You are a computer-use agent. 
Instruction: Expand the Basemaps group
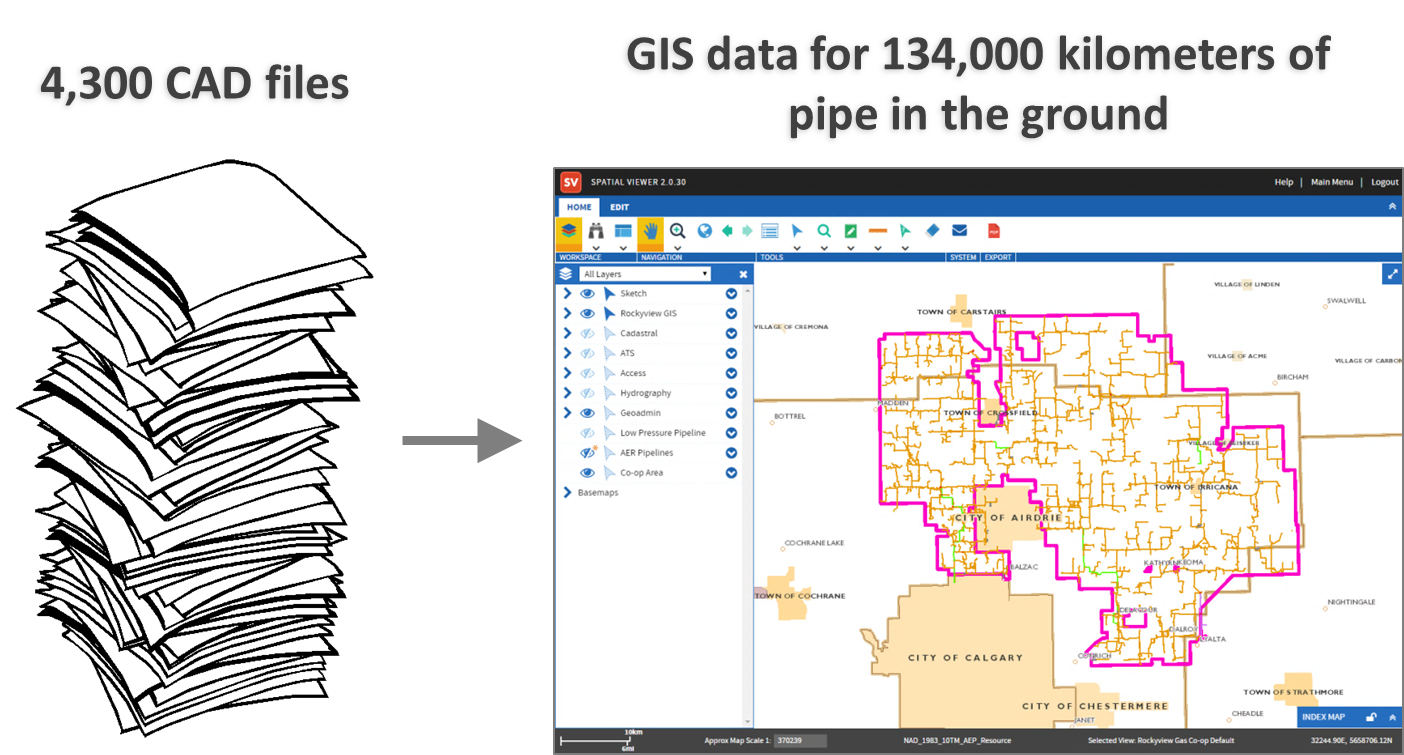pyautogui.click(x=567, y=493)
